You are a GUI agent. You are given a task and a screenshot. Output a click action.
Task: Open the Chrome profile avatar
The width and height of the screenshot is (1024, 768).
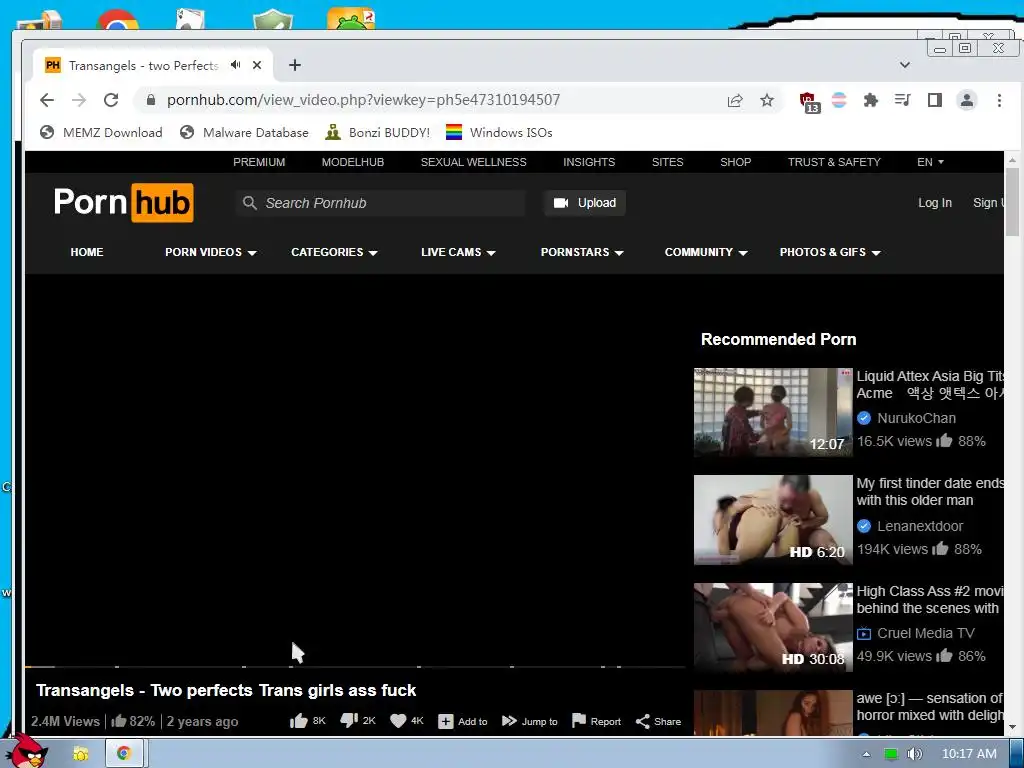tap(967, 100)
